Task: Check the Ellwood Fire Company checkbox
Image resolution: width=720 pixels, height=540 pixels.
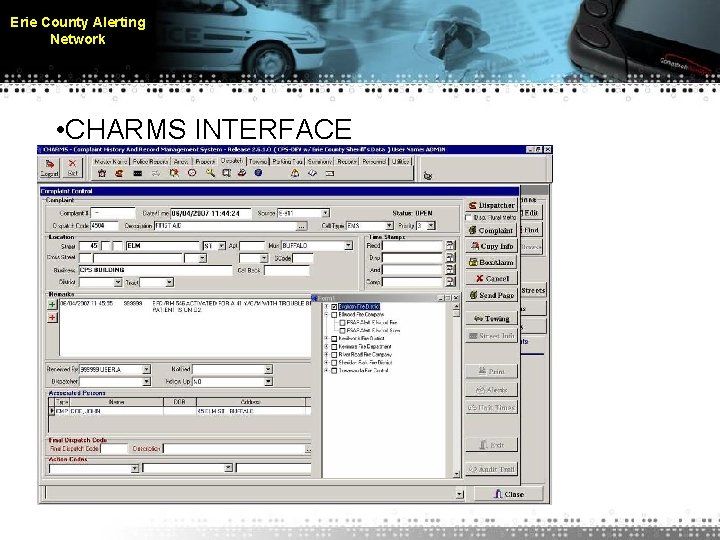Action: point(334,315)
